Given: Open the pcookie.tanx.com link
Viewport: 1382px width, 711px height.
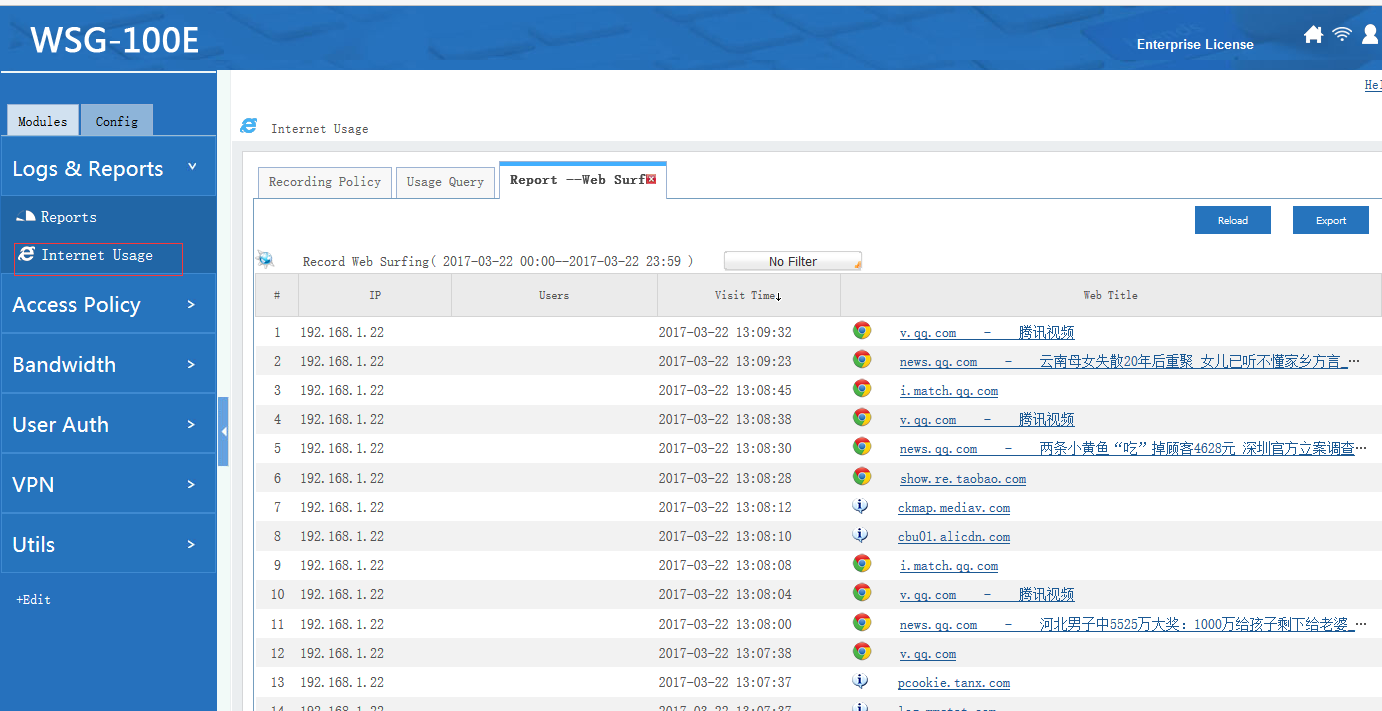Looking at the screenshot, I should [x=954, y=683].
